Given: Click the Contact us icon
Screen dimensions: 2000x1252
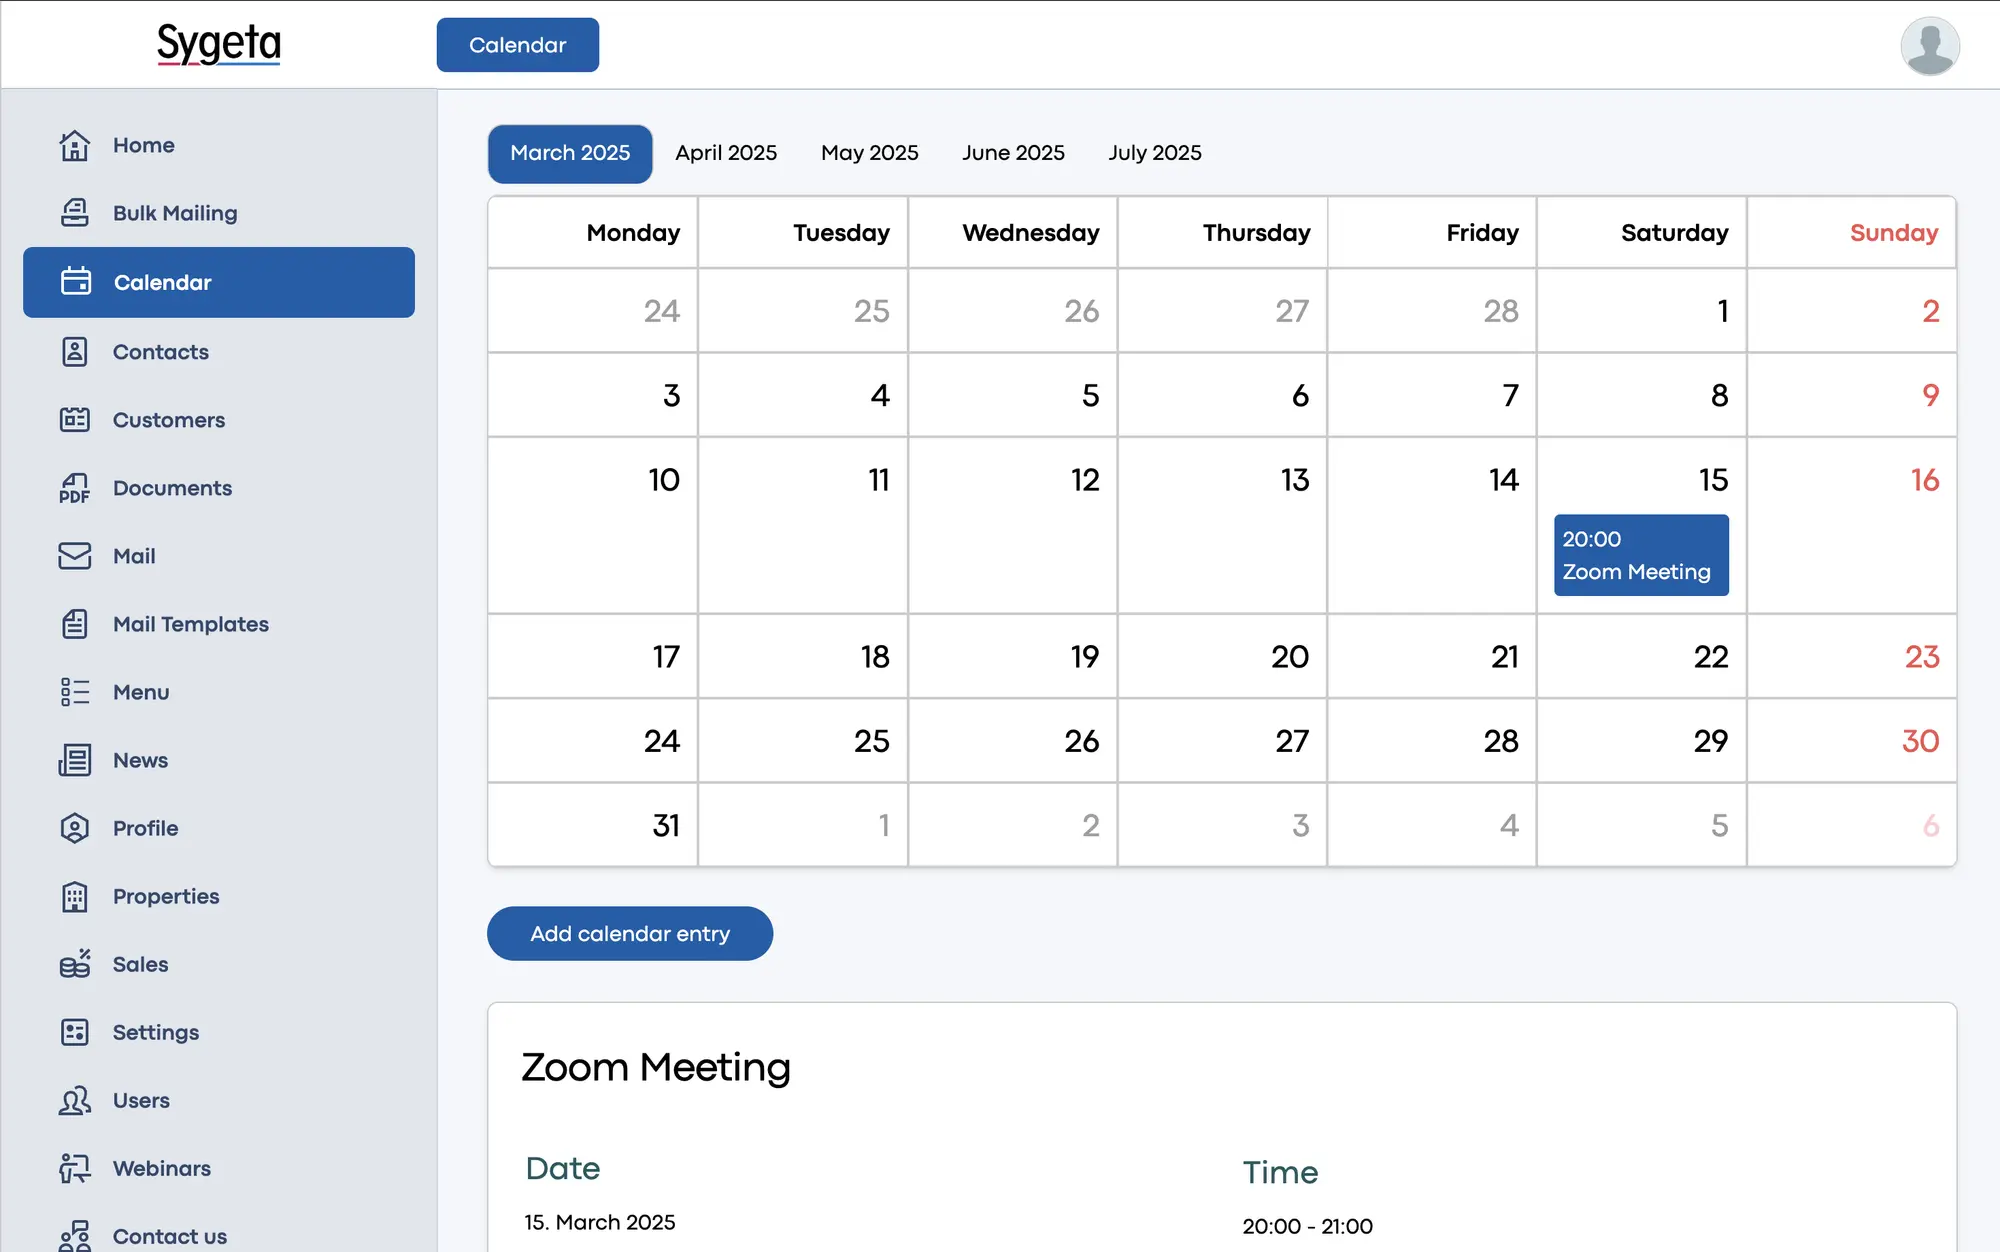Looking at the screenshot, I should tap(75, 1236).
